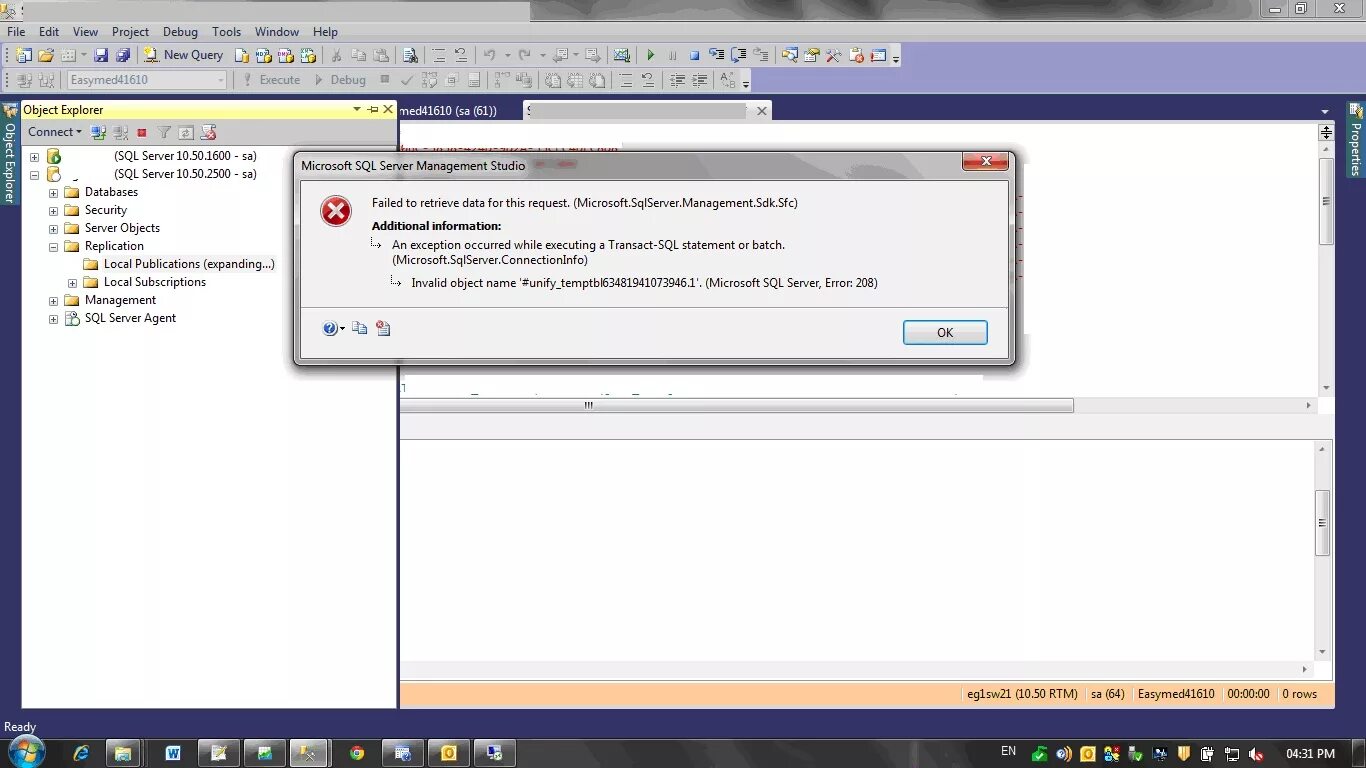The height and width of the screenshot is (768, 1366).
Task: Select Local Publications (expanding...) tree item
Action: [x=189, y=264]
